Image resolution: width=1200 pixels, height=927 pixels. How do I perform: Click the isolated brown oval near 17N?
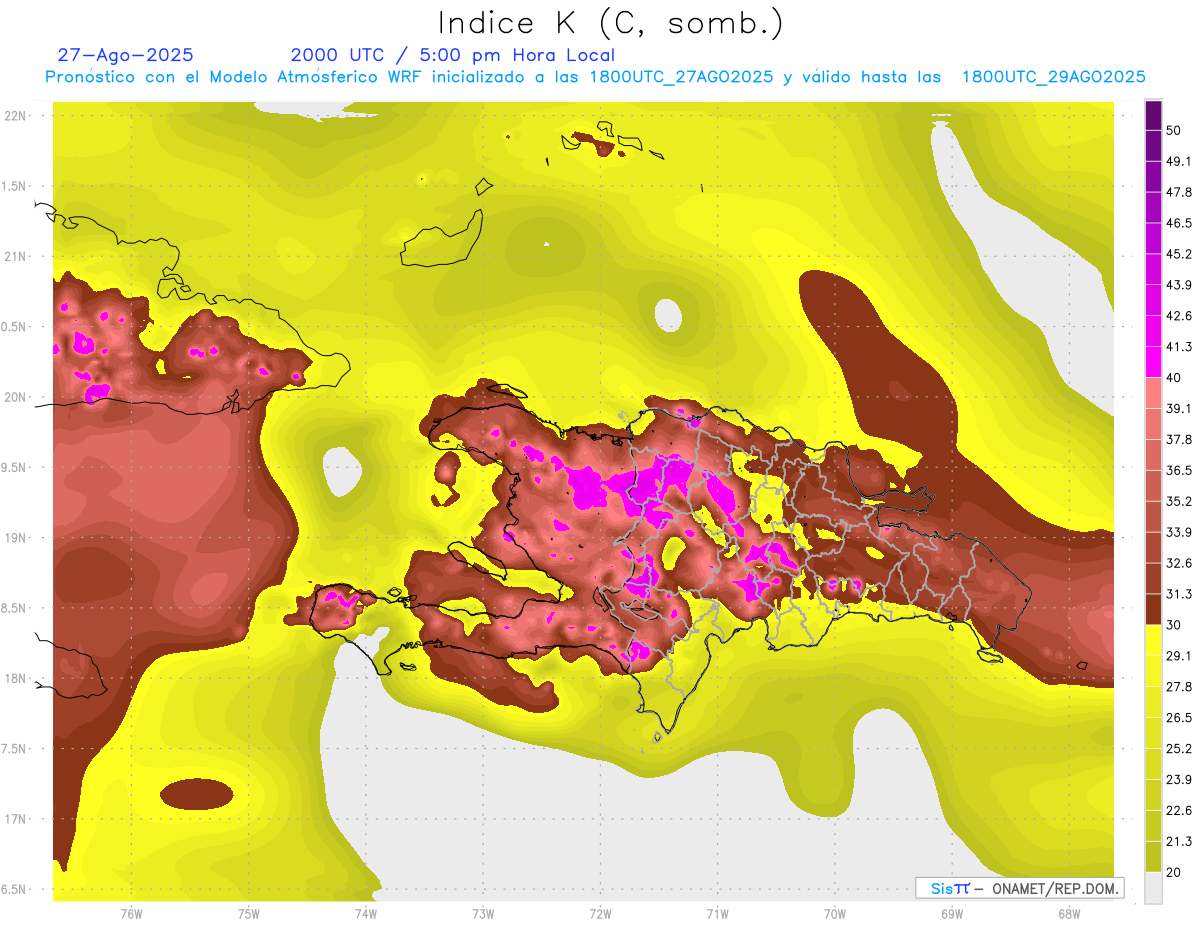point(195,794)
